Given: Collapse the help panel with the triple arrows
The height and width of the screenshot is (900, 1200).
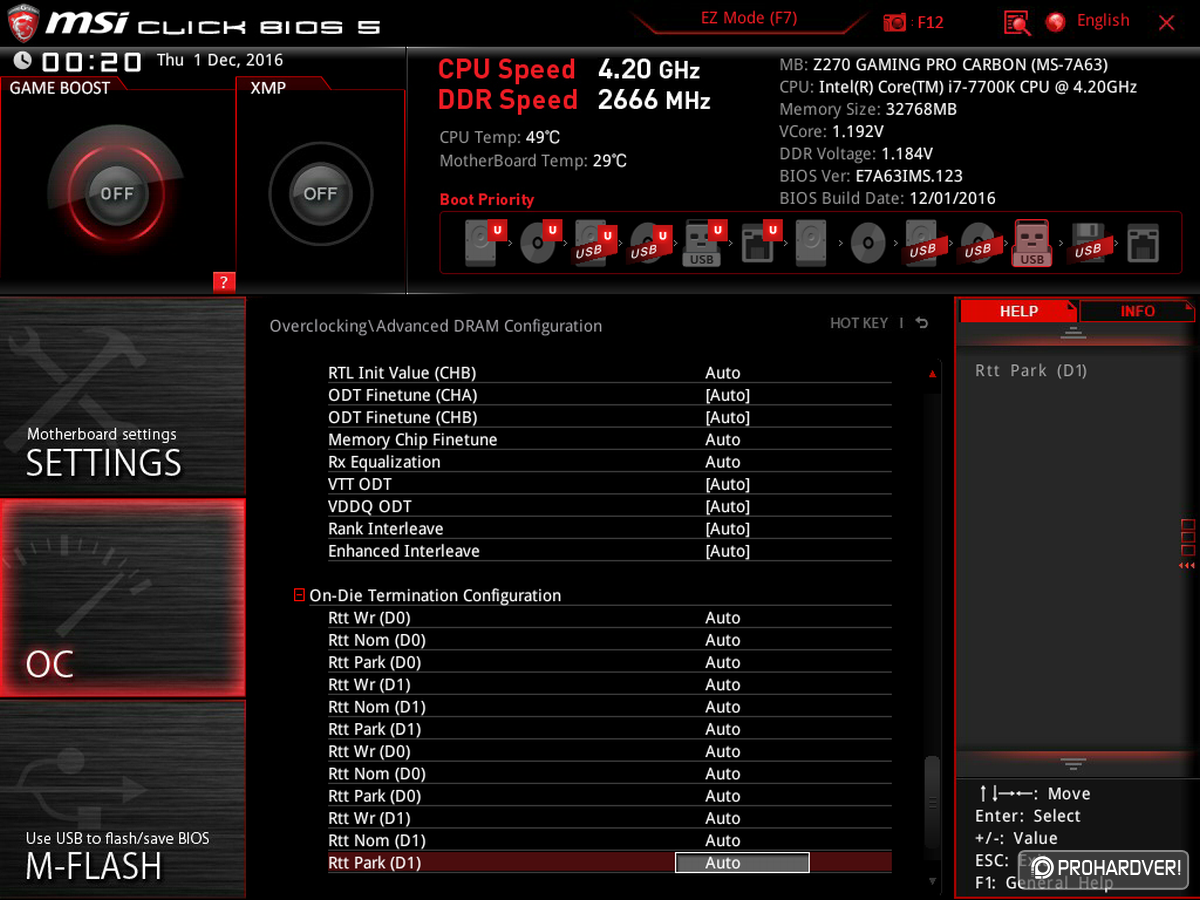Looking at the screenshot, I should [1187, 566].
